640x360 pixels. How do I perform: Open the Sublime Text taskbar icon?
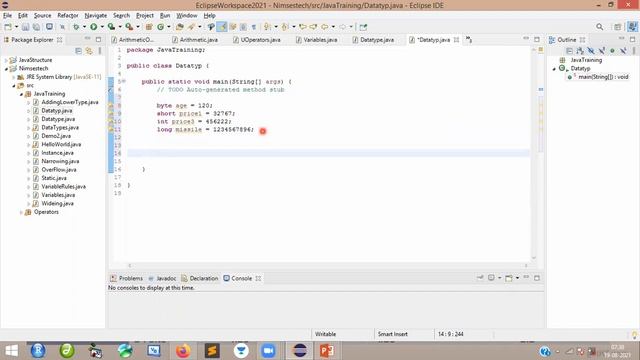[212, 351]
